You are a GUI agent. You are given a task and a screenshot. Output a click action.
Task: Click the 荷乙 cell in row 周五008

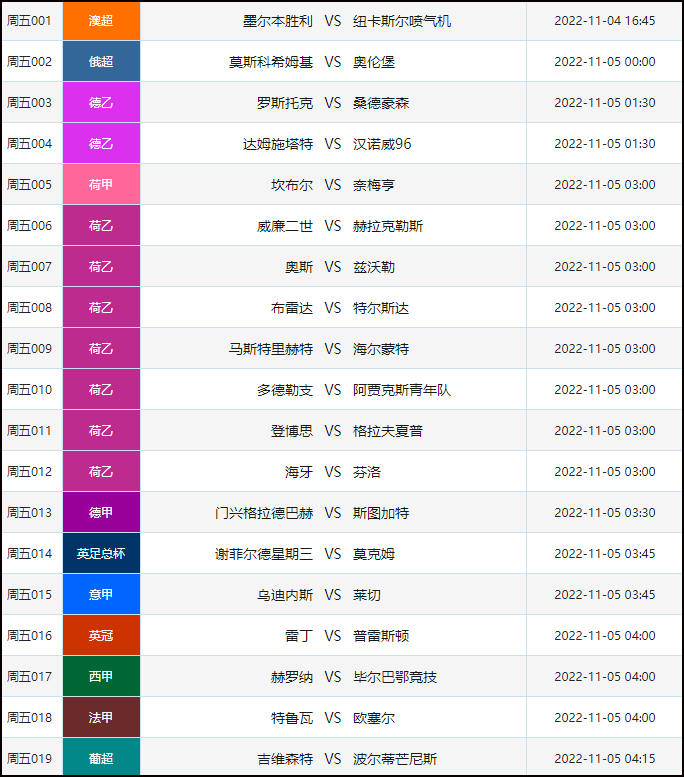tap(101, 308)
